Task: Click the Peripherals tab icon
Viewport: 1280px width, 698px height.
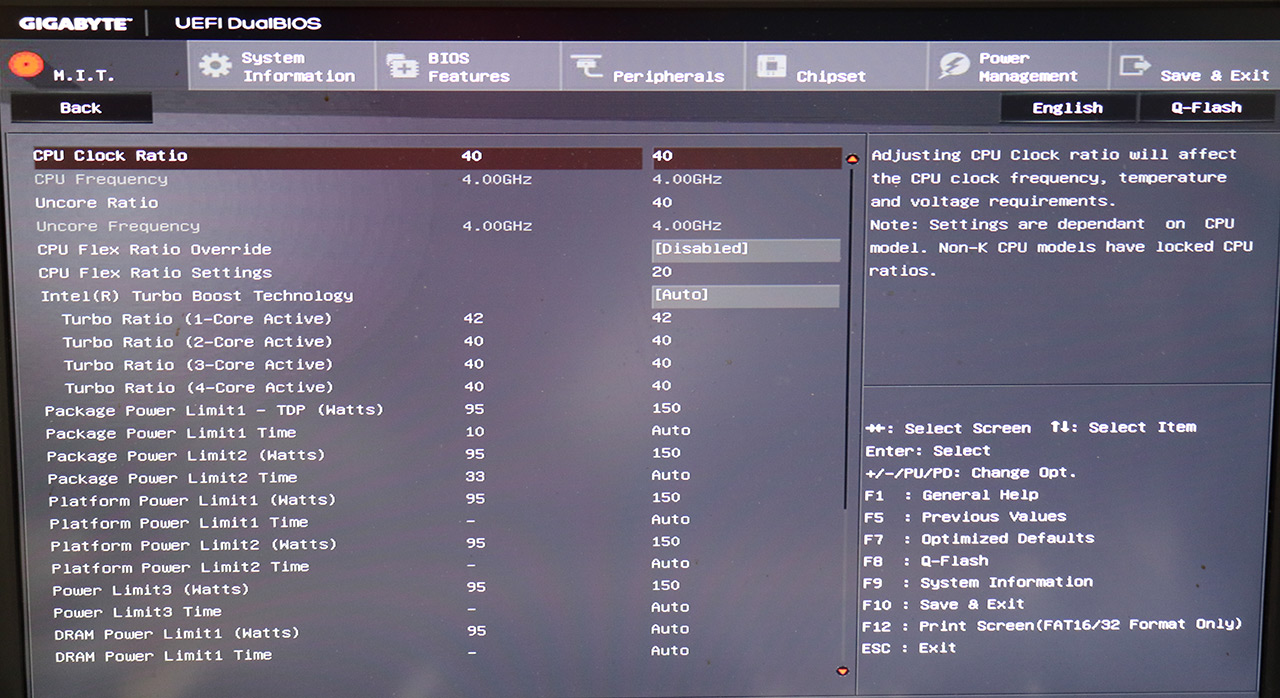Action: (x=586, y=67)
